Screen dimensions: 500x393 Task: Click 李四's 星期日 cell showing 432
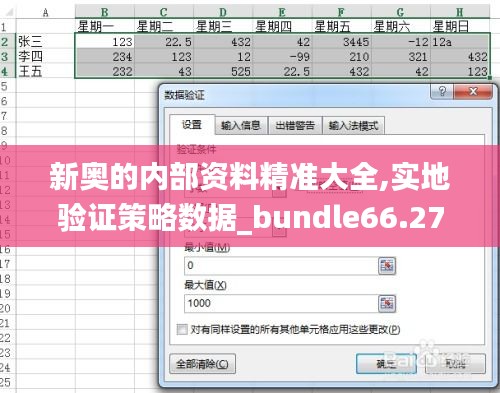(x=460, y=56)
